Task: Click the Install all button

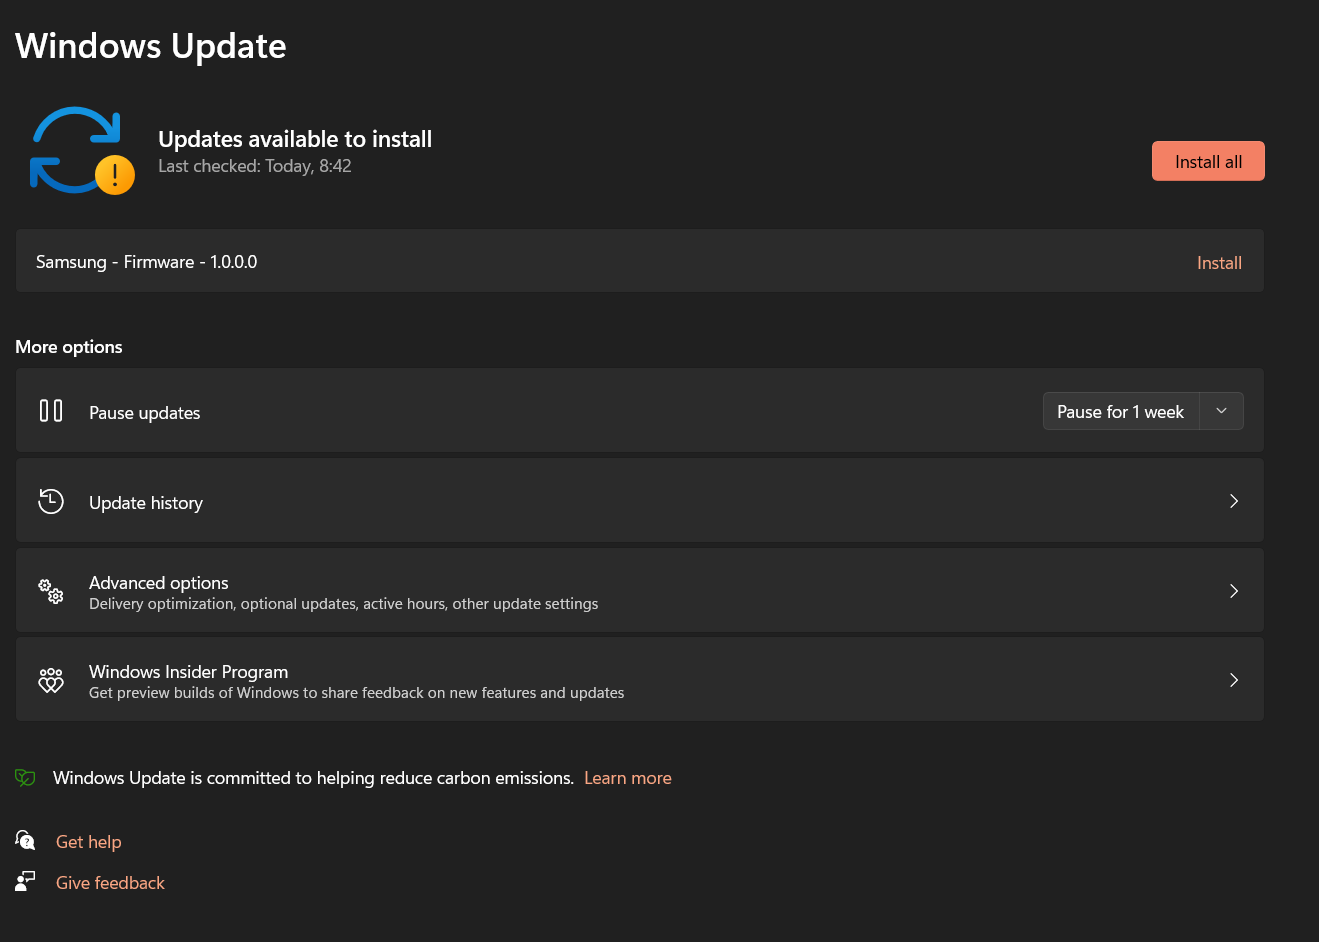Action: (1208, 161)
